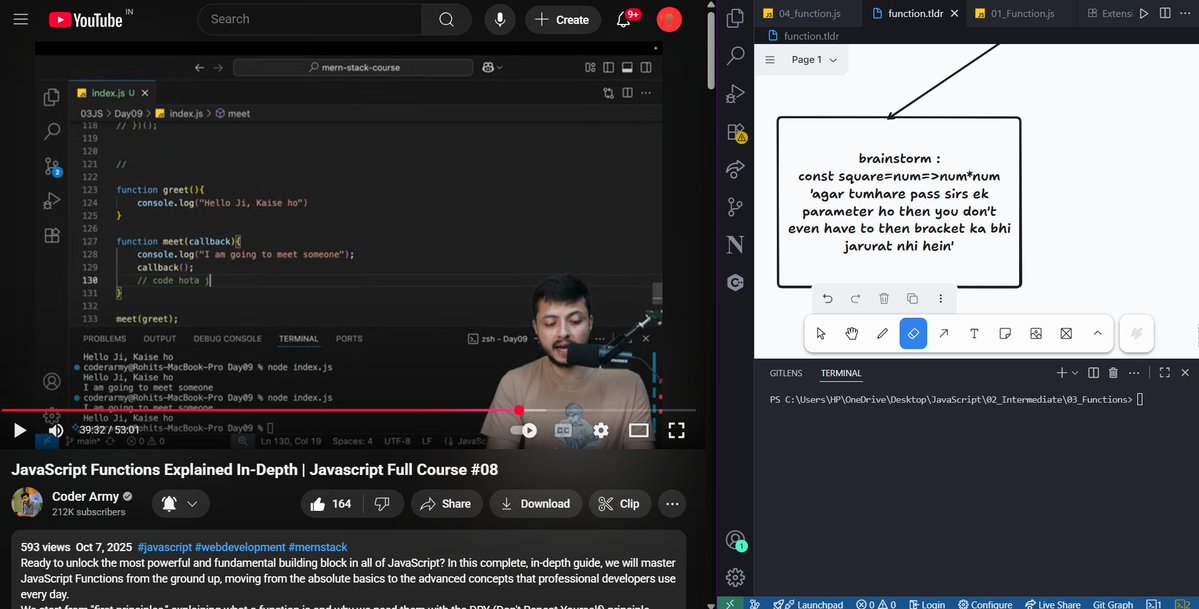This screenshot has width=1199, height=609.
Task: Open tldraw main menu hamburger
Action: [x=770, y=60]
